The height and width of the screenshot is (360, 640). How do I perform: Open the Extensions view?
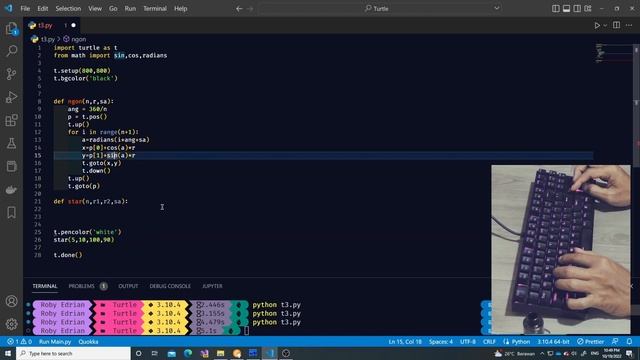pyautogui.click(x=11, y=120)
